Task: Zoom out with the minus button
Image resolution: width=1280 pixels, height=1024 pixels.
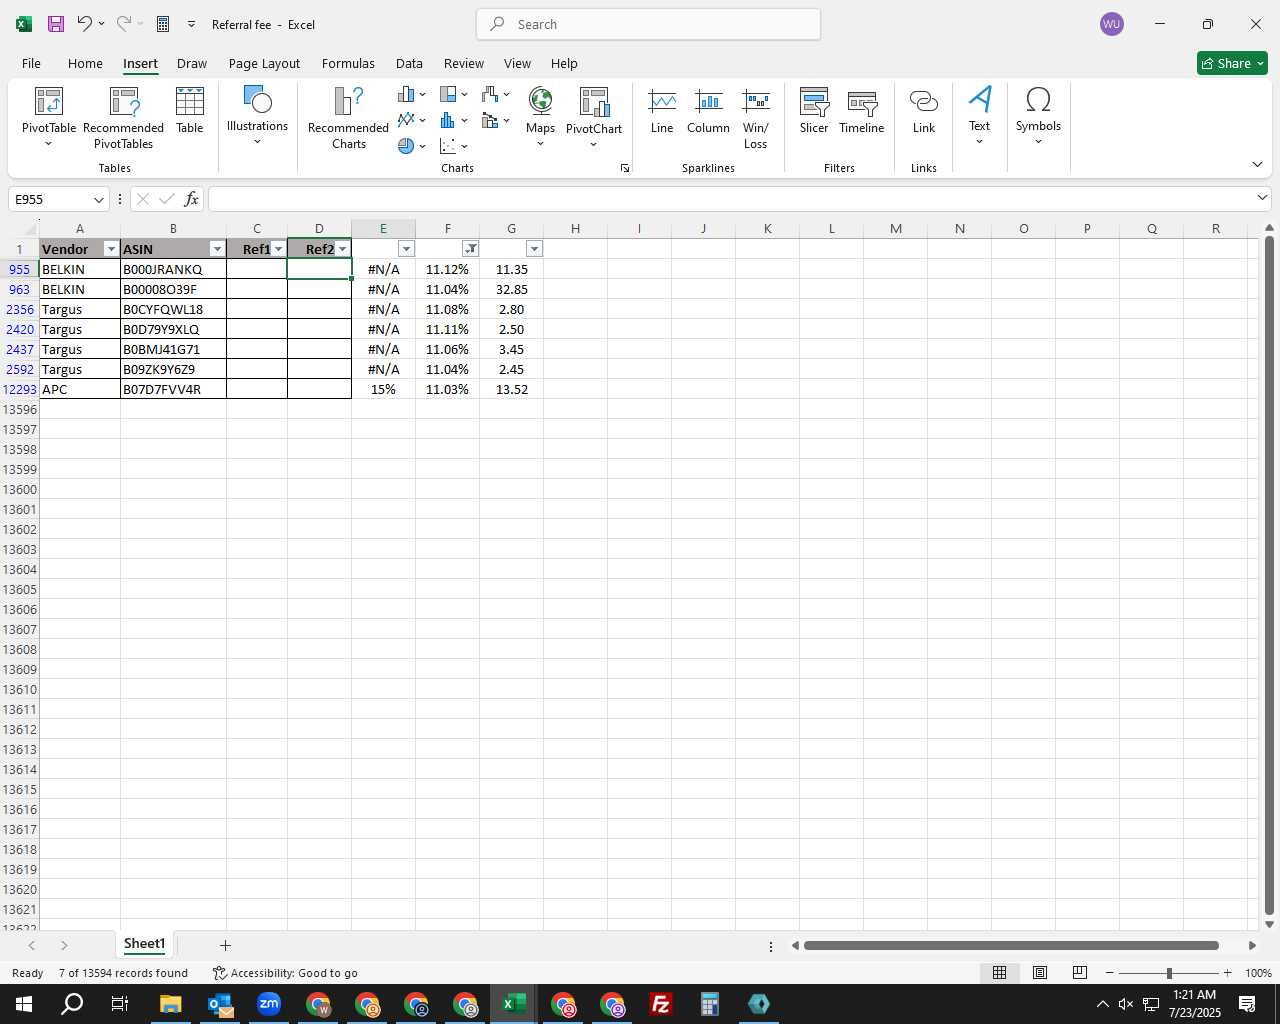Action: [1110, 973]
